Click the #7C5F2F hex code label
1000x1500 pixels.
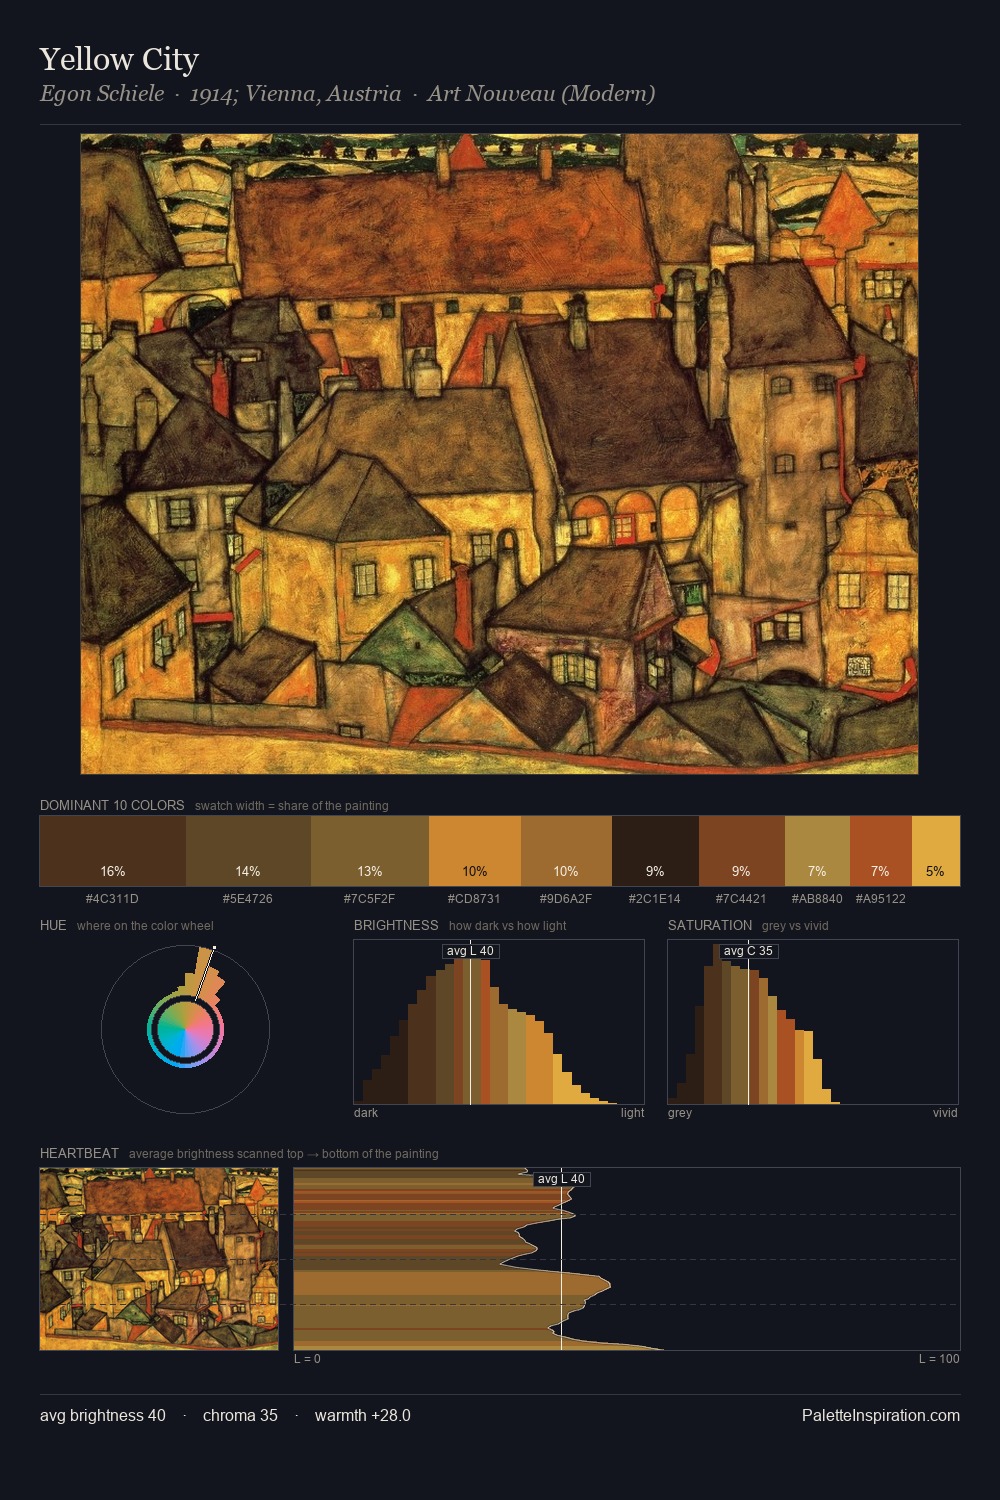pyautogui.click(x=369, y=899)
